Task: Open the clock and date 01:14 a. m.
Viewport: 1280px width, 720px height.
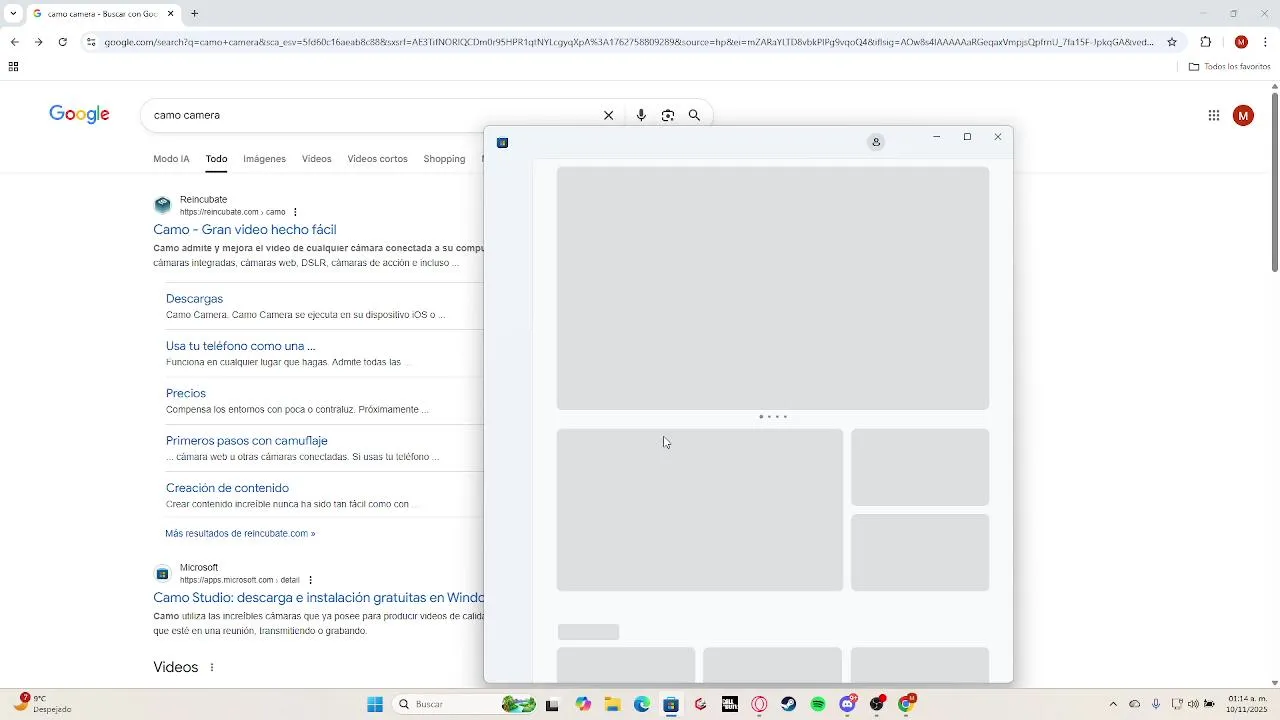Action: [1248, 704]
